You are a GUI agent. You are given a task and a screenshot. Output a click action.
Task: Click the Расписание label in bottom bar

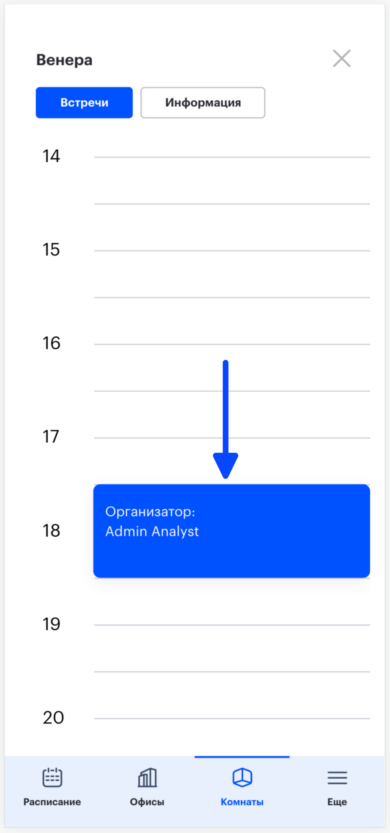(x=52, y=802)
